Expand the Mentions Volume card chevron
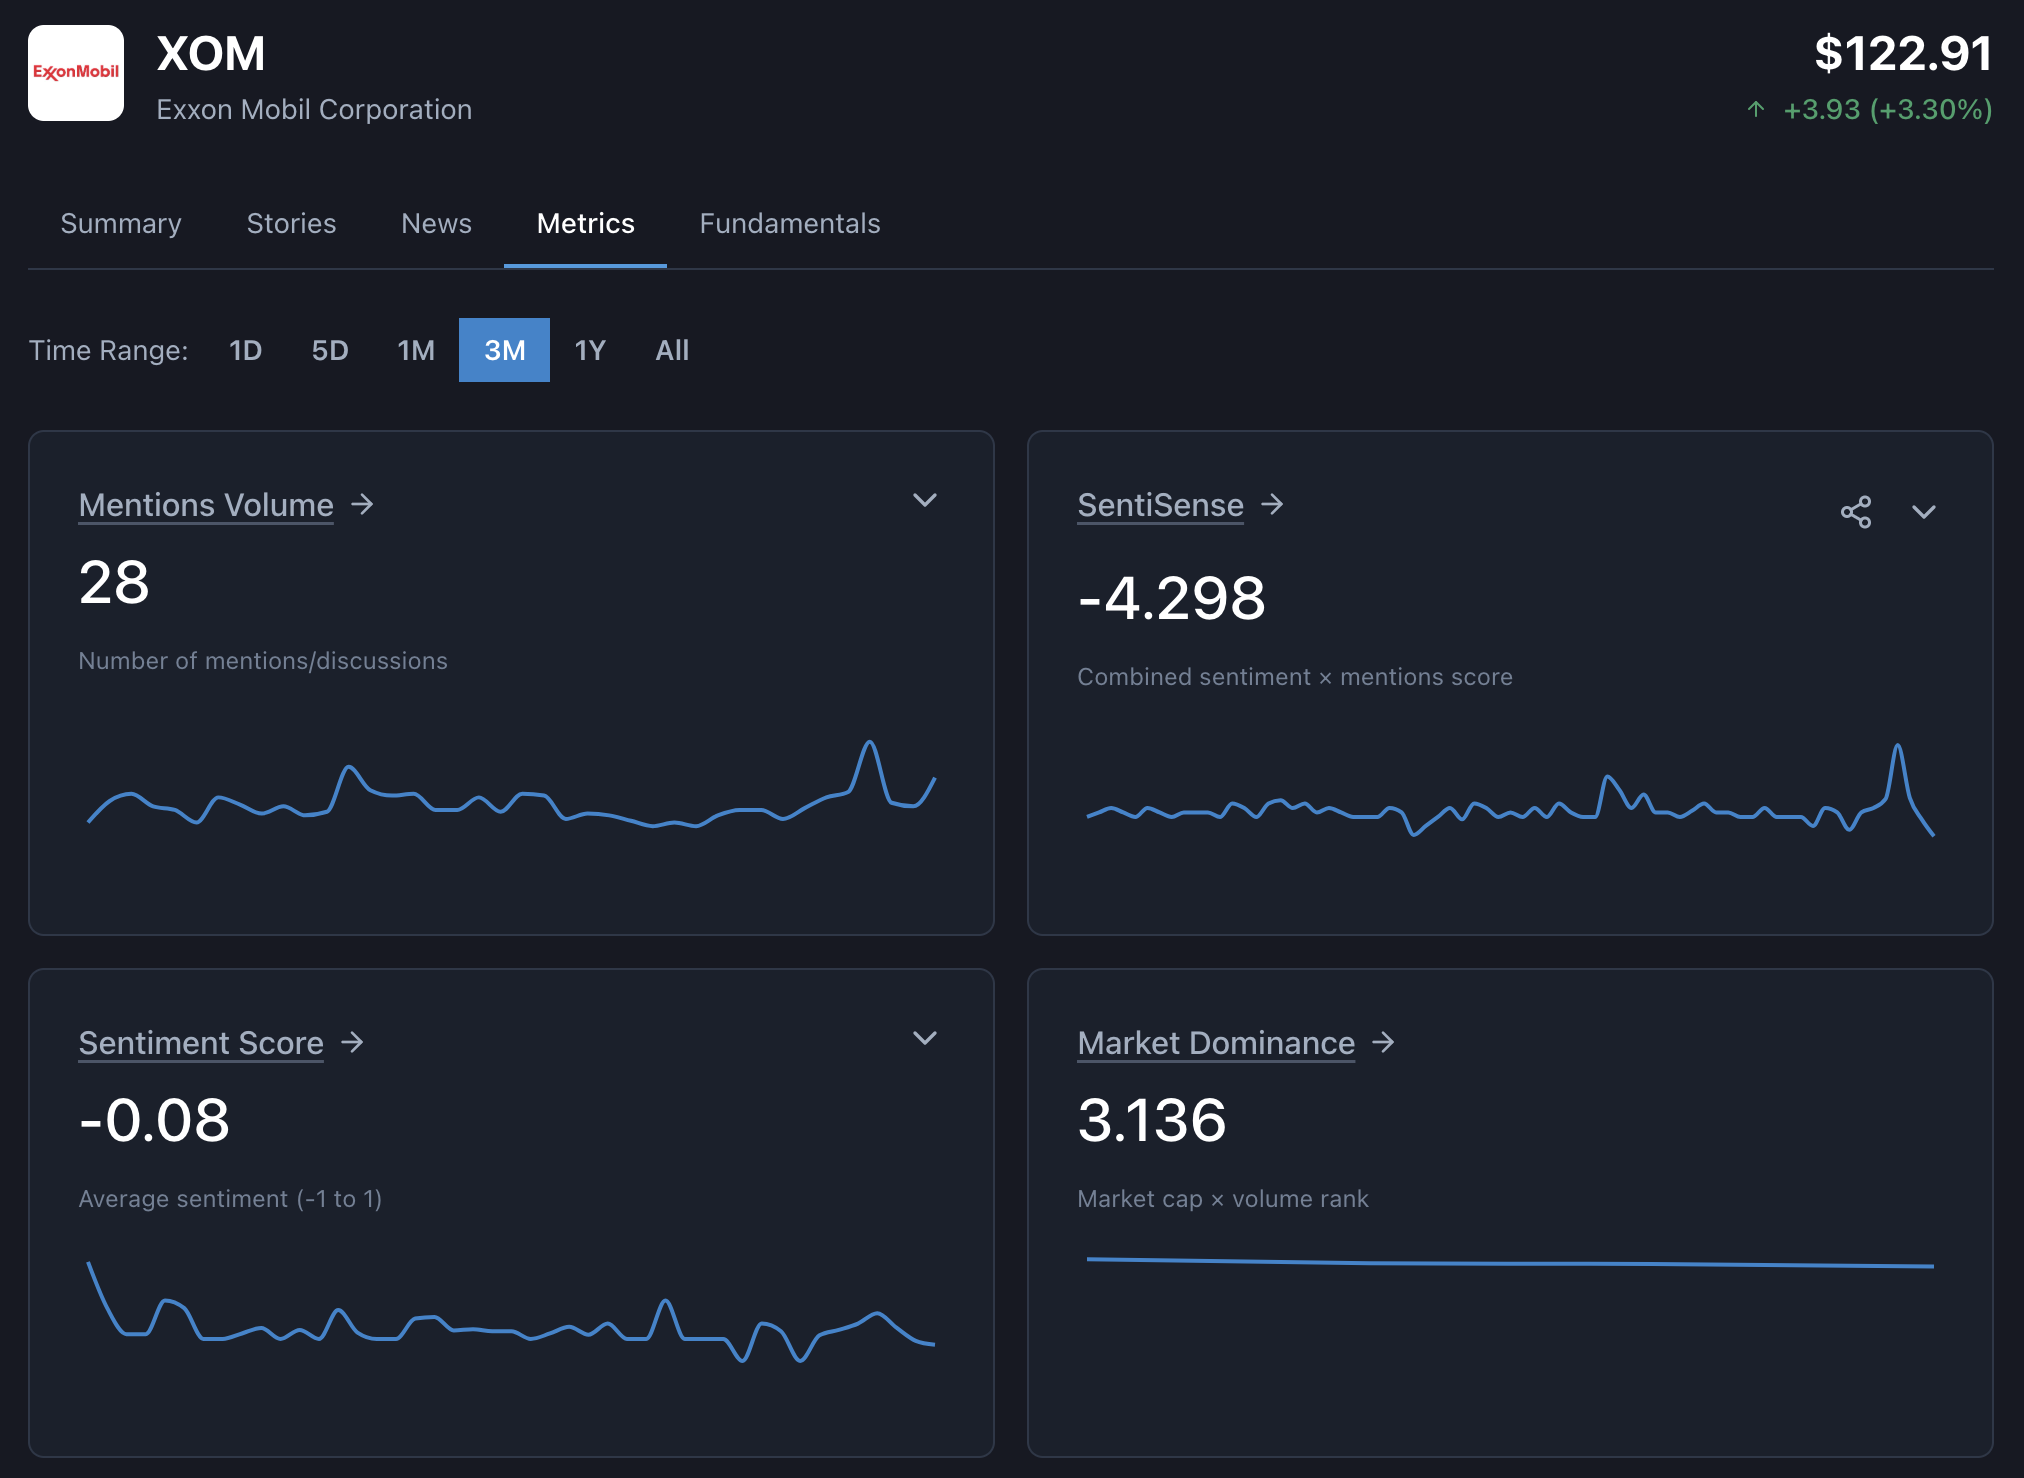This screenshot has width=2024, height=1478. pyautogui.click(x=925, y=501)
